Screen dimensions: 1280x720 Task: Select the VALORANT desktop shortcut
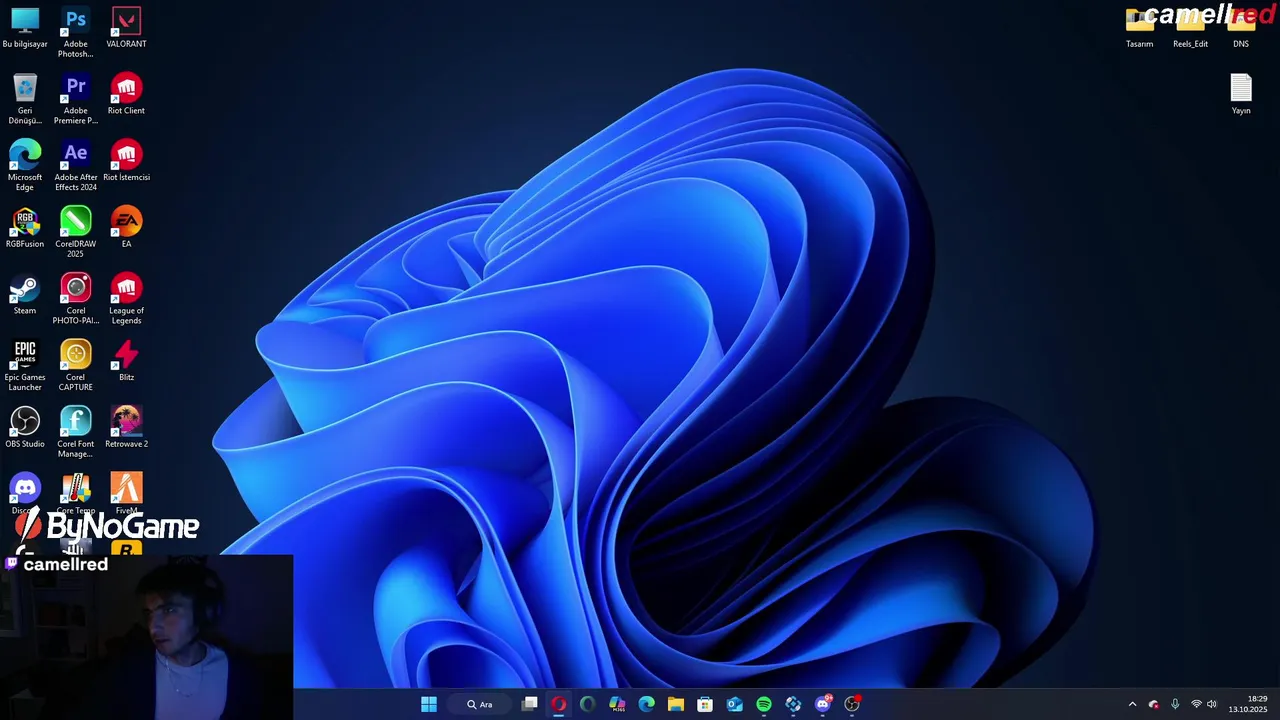point(126,27)
